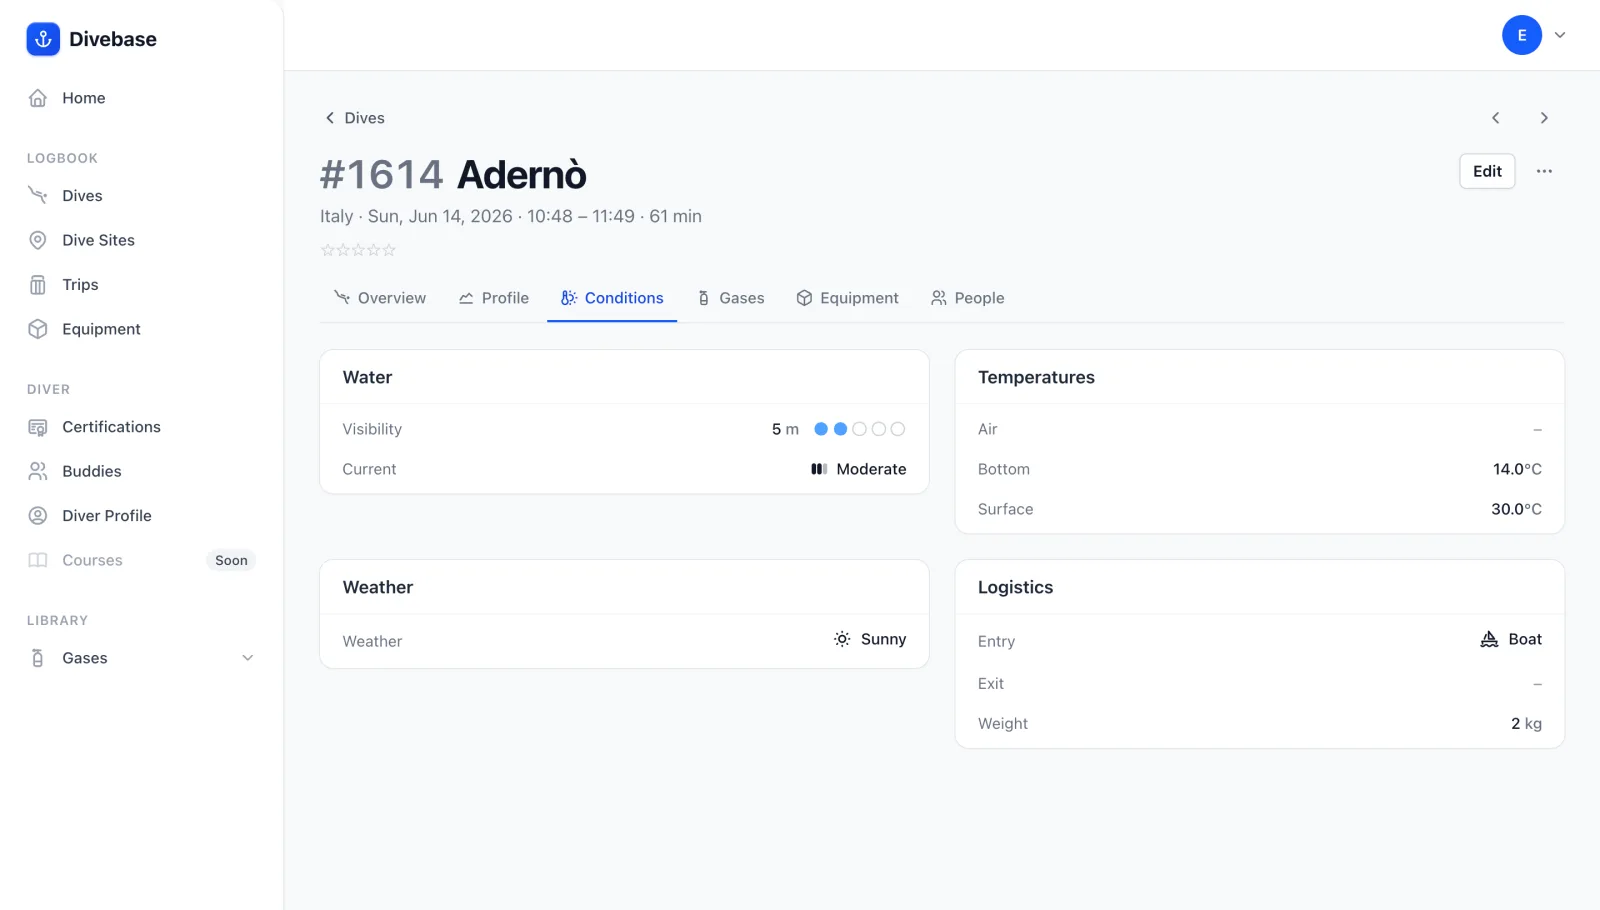Expand the Gases library section
1600x910 pixels.
(248, 658)
